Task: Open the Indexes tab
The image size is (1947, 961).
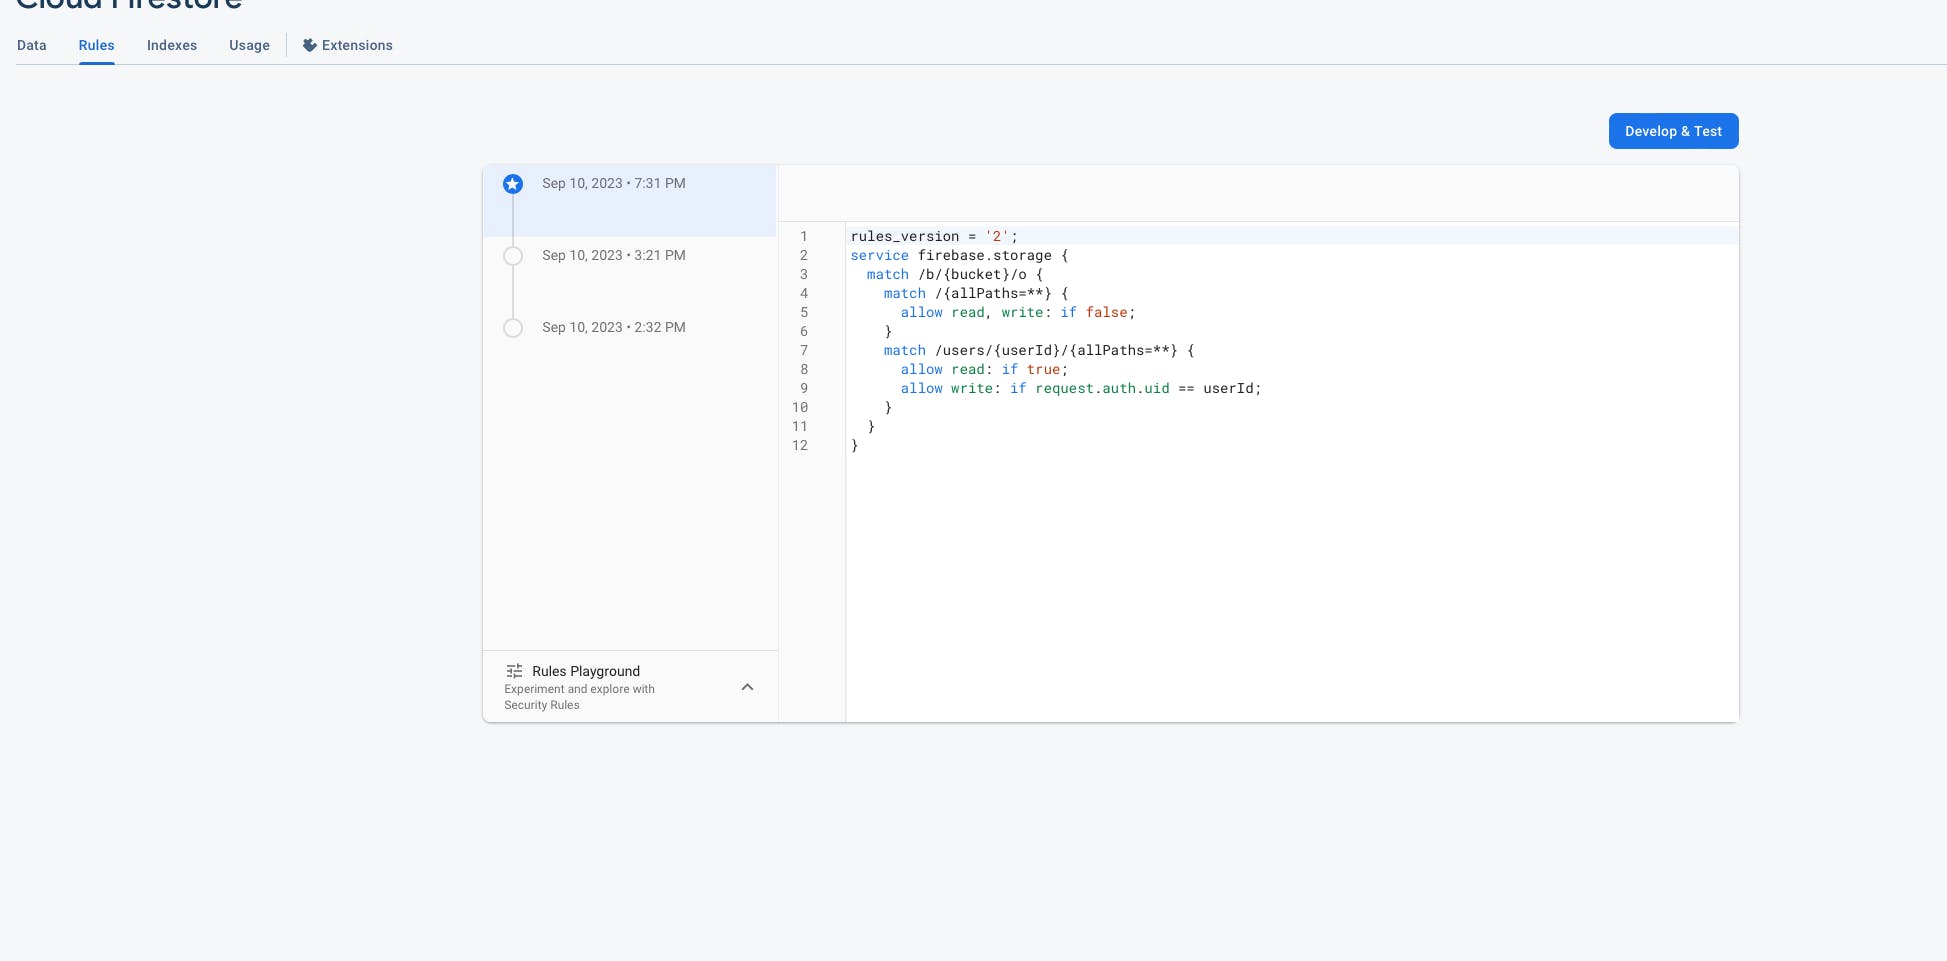Action: click(x=172, y=45)
